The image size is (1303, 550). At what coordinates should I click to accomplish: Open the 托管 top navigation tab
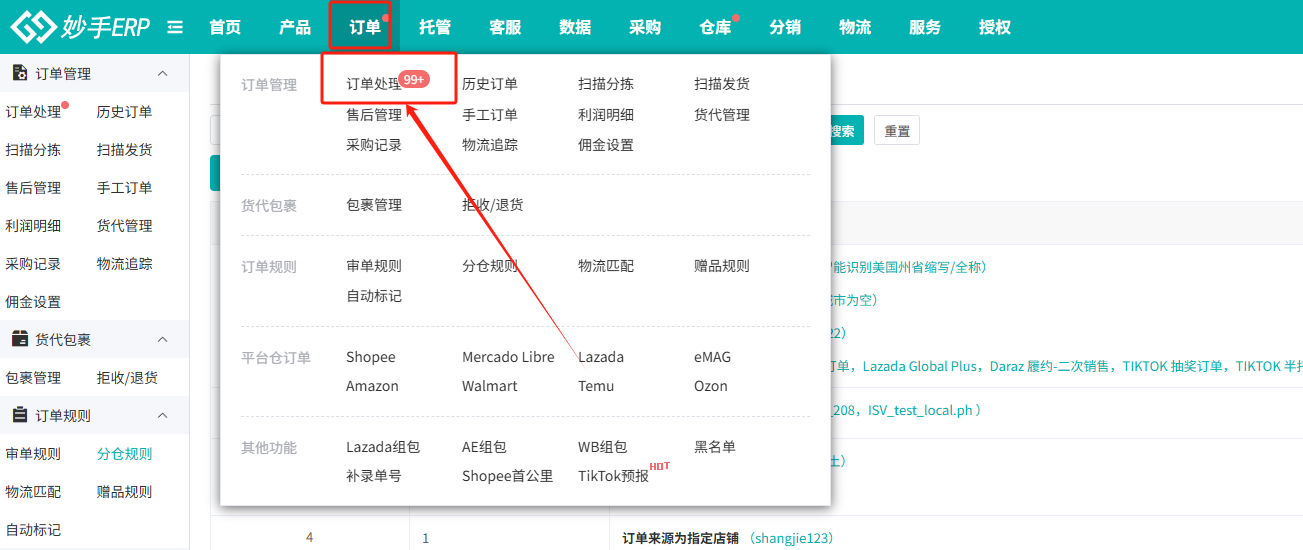pos(435,27)
